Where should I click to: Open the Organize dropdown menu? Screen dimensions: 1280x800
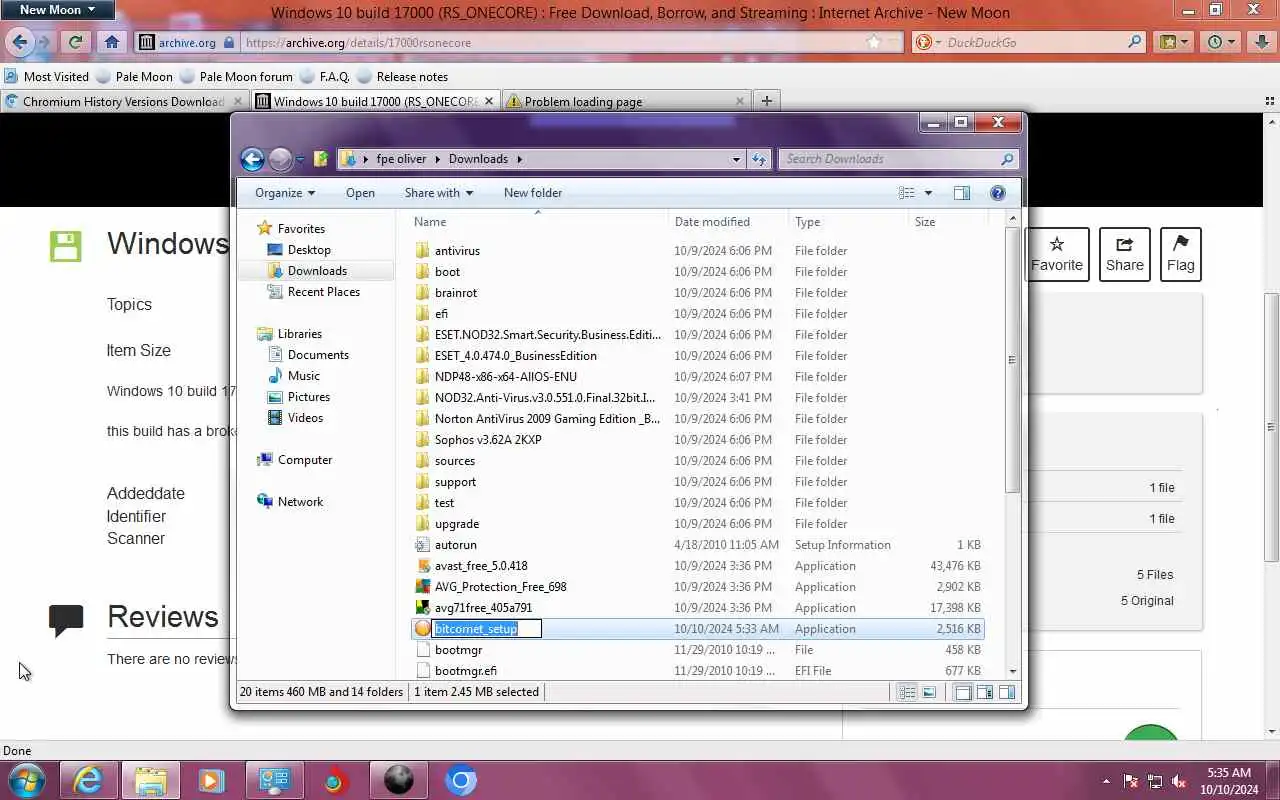[285, 193]
